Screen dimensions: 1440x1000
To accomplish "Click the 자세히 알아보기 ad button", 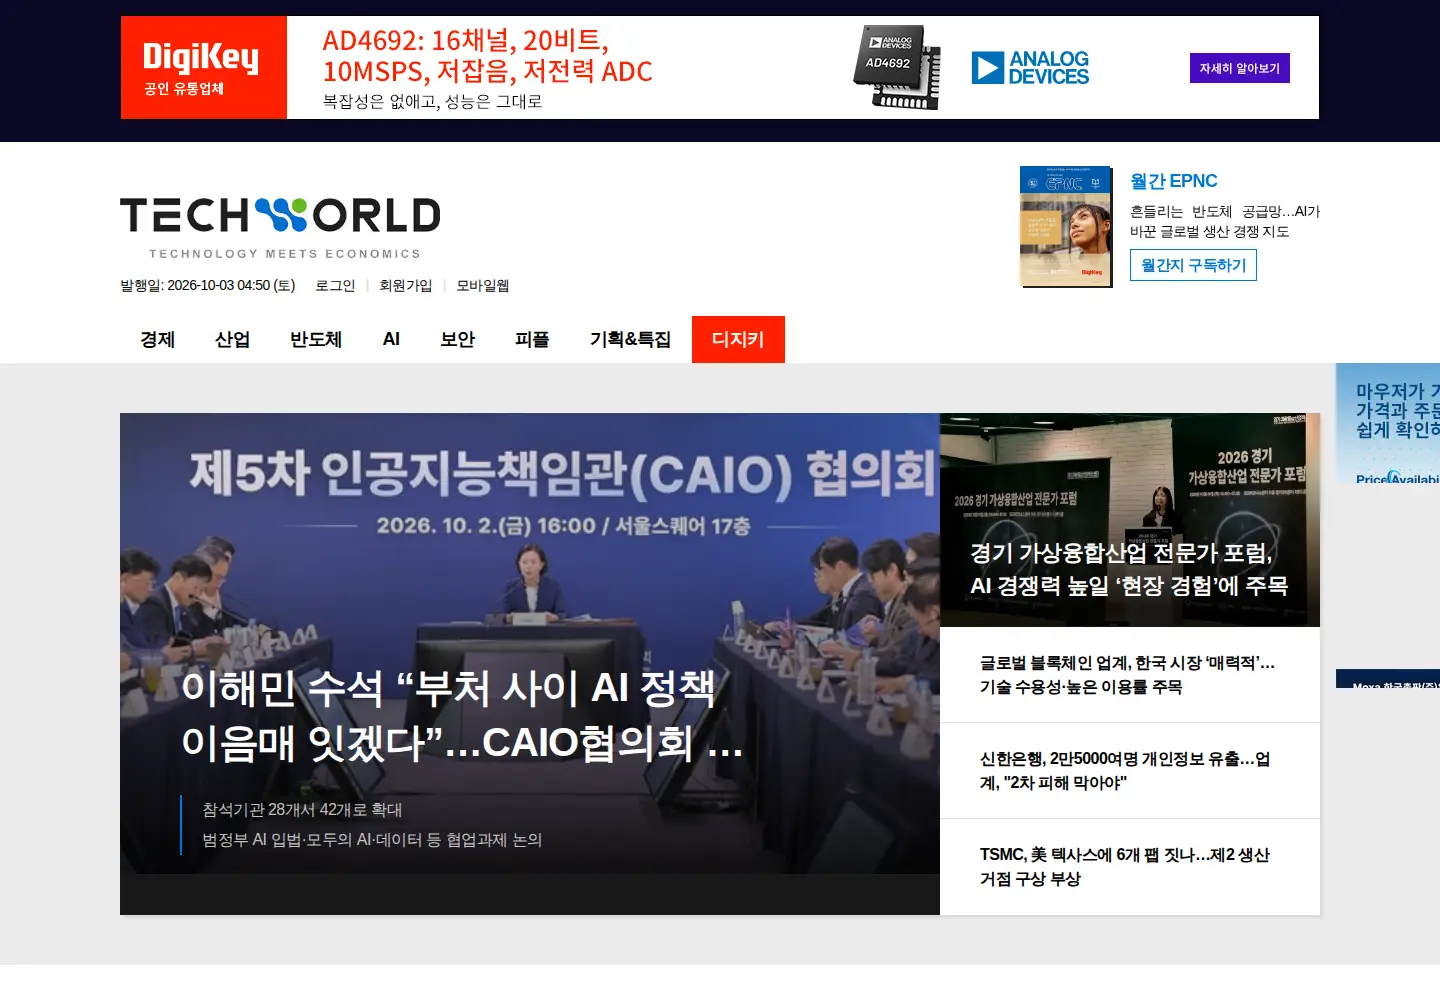I will point(1239,68).
